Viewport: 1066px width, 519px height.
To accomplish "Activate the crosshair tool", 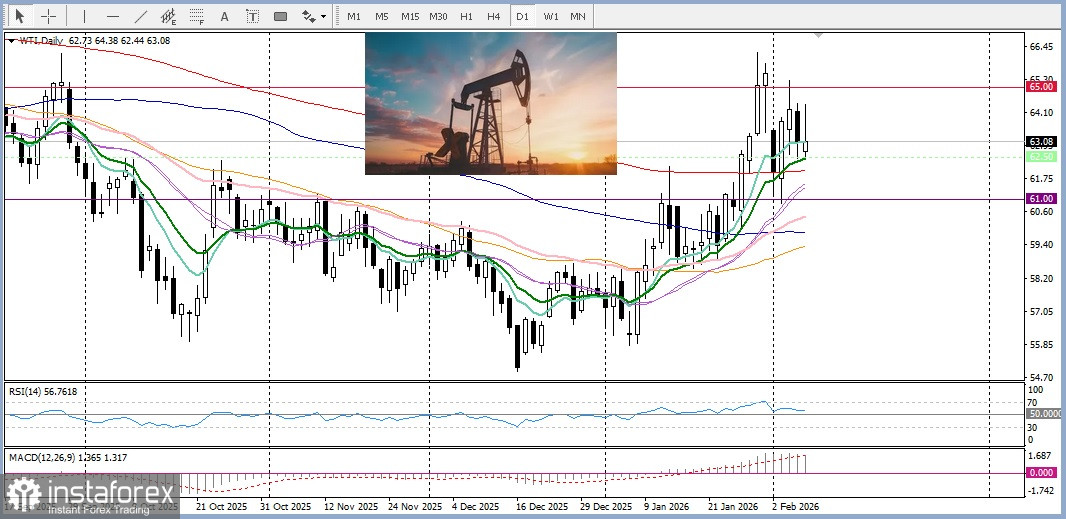I will [x=48, y=16].
